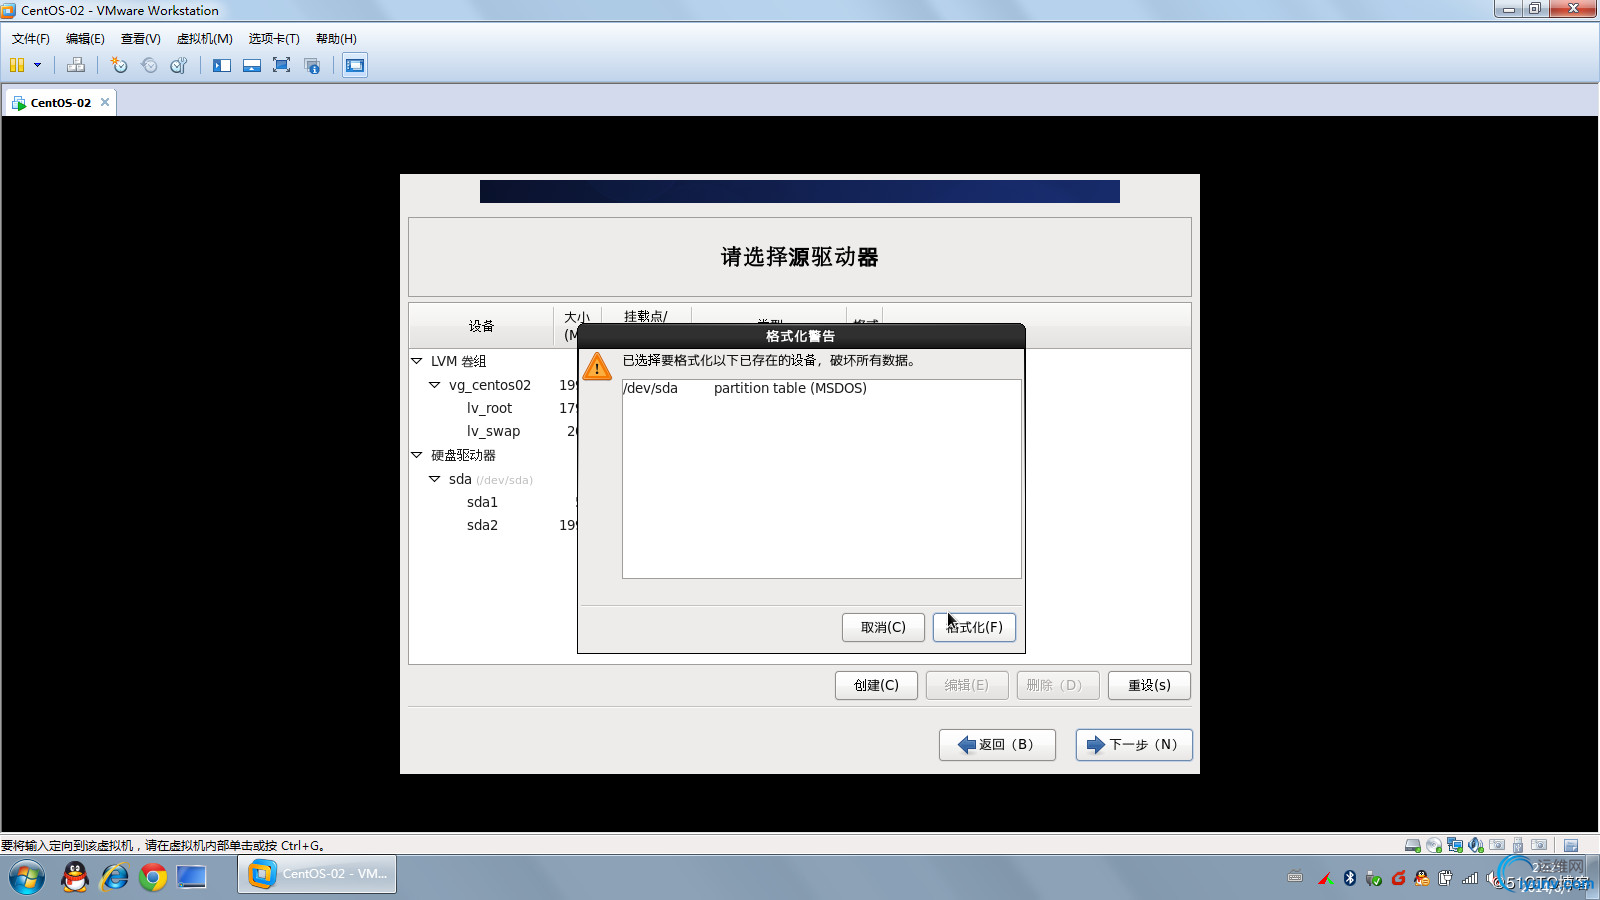Open the power options dropdown arrow
This screenshot has height=900, width=1600.
click(x=37, y=65)
